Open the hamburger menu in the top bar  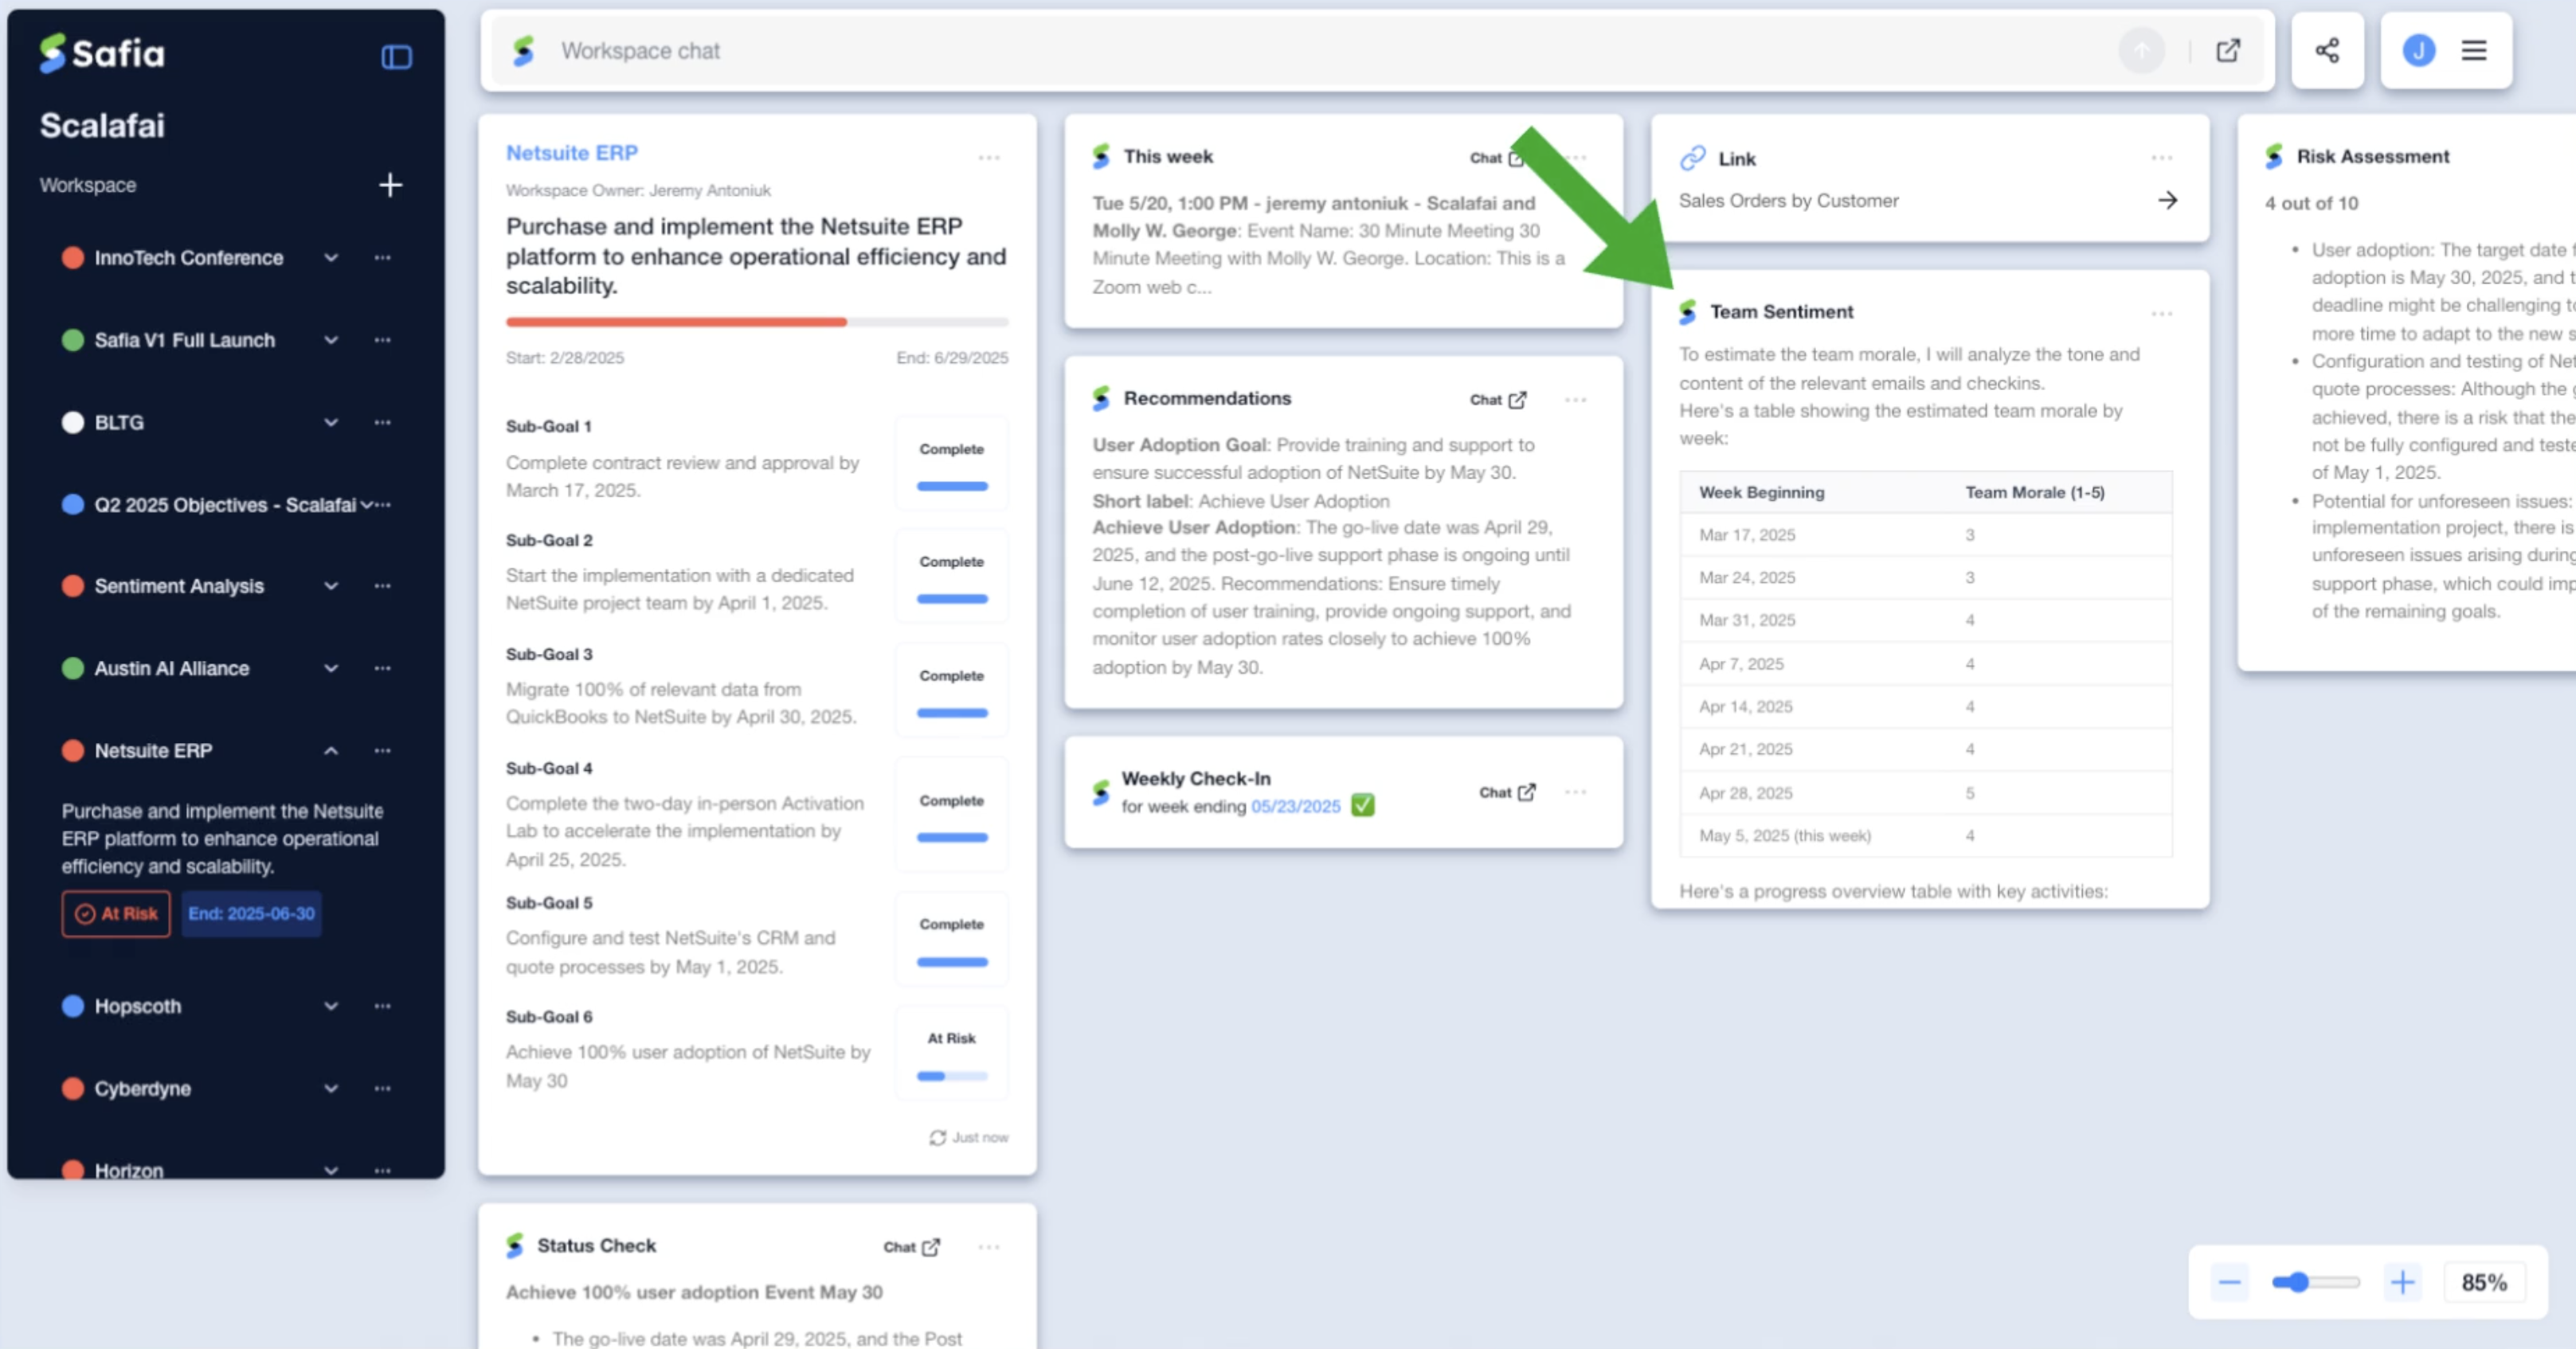point(2473,50)
